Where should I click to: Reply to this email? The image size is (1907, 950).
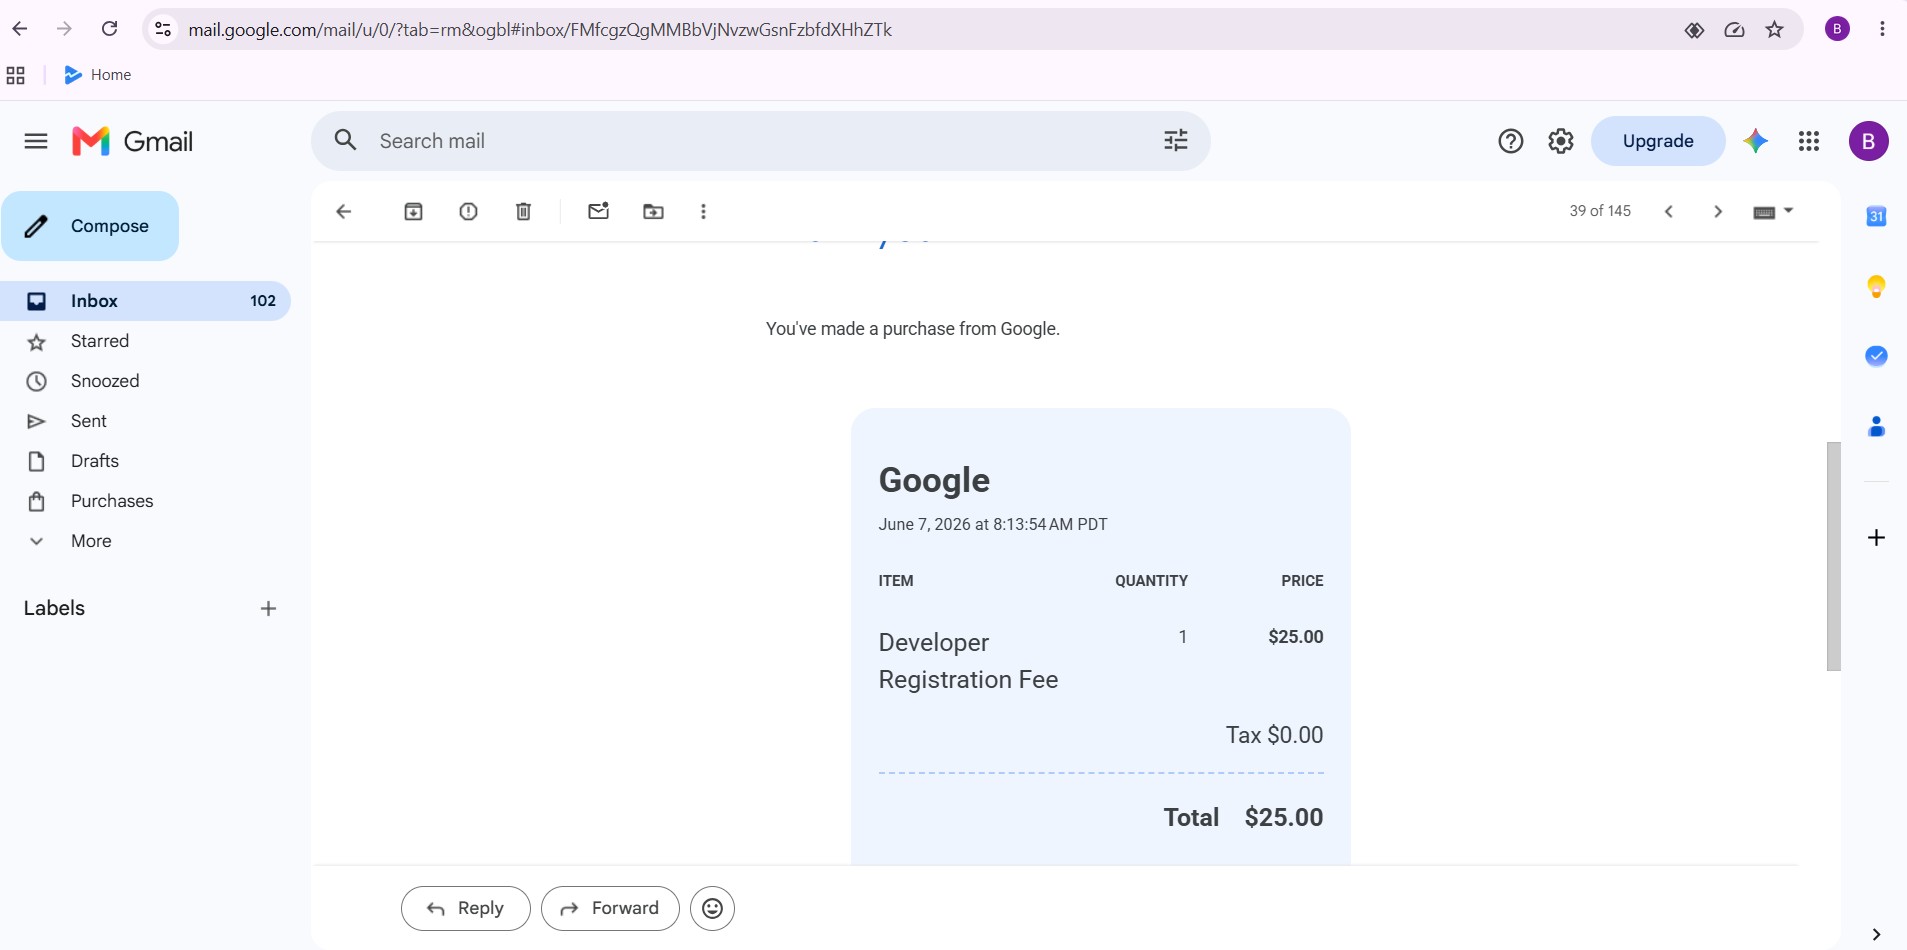click(x=466, y=908)
